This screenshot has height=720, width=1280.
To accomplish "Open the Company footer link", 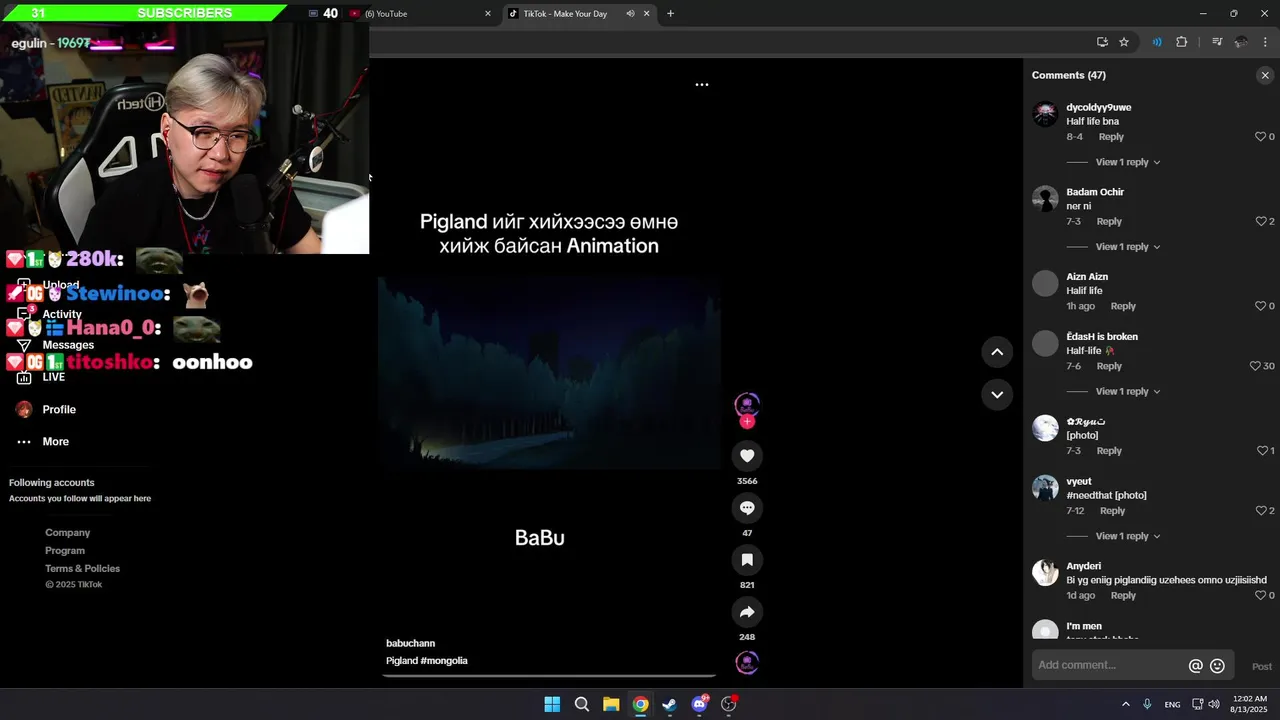I will 67,533.
